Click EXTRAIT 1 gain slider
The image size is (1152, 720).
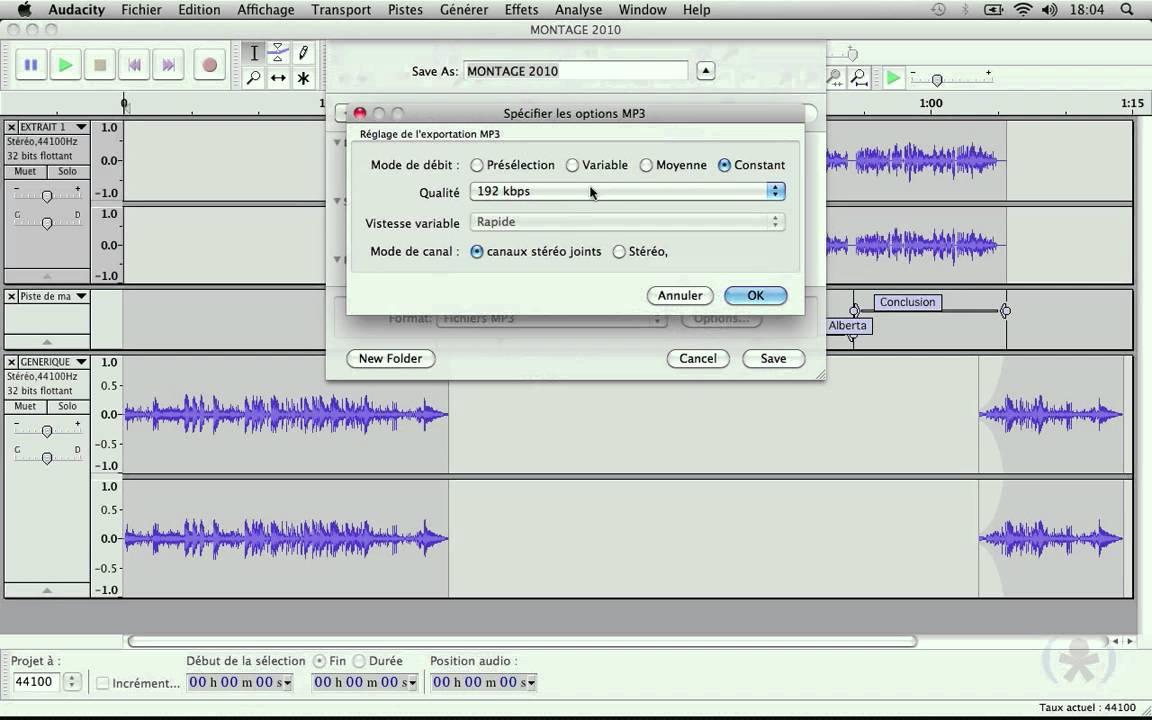coord(47,196)
